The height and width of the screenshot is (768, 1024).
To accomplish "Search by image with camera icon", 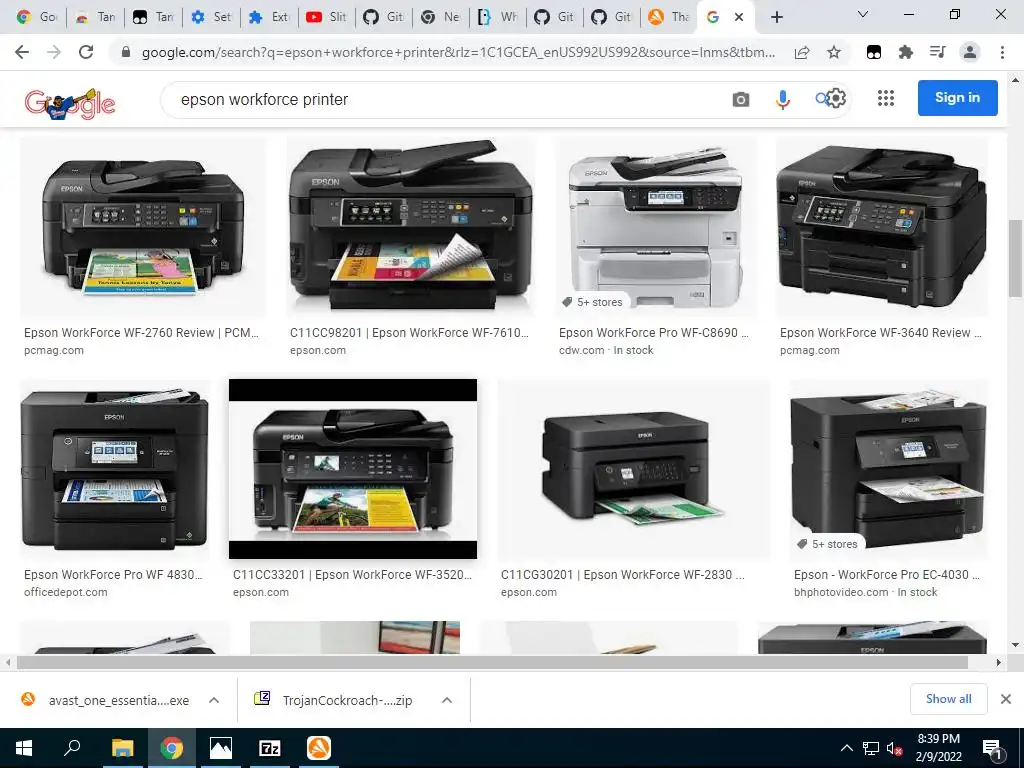I will [x=741, y=99].
